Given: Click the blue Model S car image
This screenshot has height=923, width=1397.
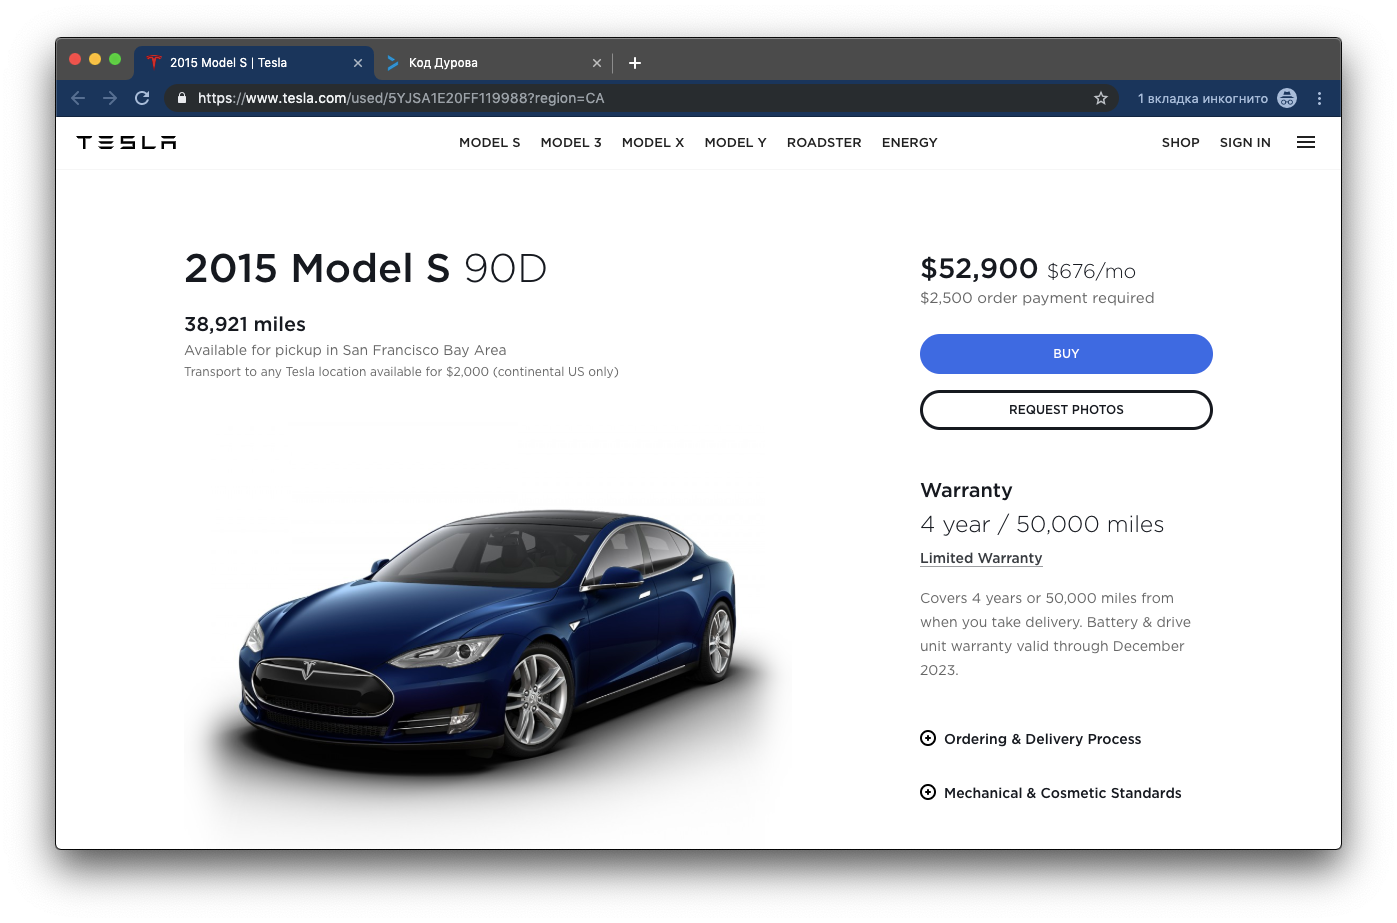Looking at the screenshot, I should click(x=487, y=647).
